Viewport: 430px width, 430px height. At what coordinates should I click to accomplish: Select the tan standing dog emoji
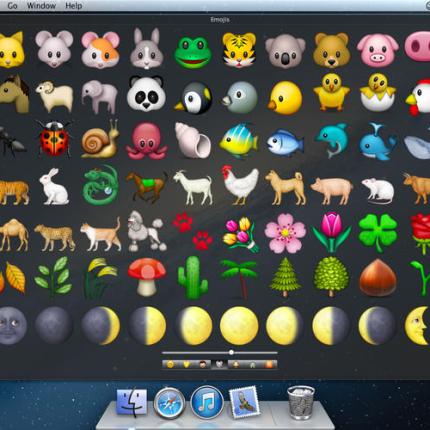(x=285, y=188)
